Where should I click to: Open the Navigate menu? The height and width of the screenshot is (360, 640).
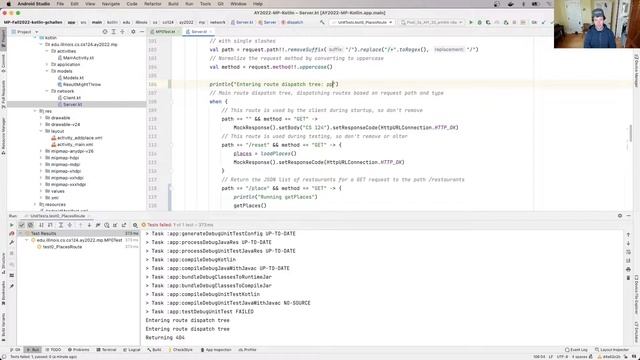111,4
